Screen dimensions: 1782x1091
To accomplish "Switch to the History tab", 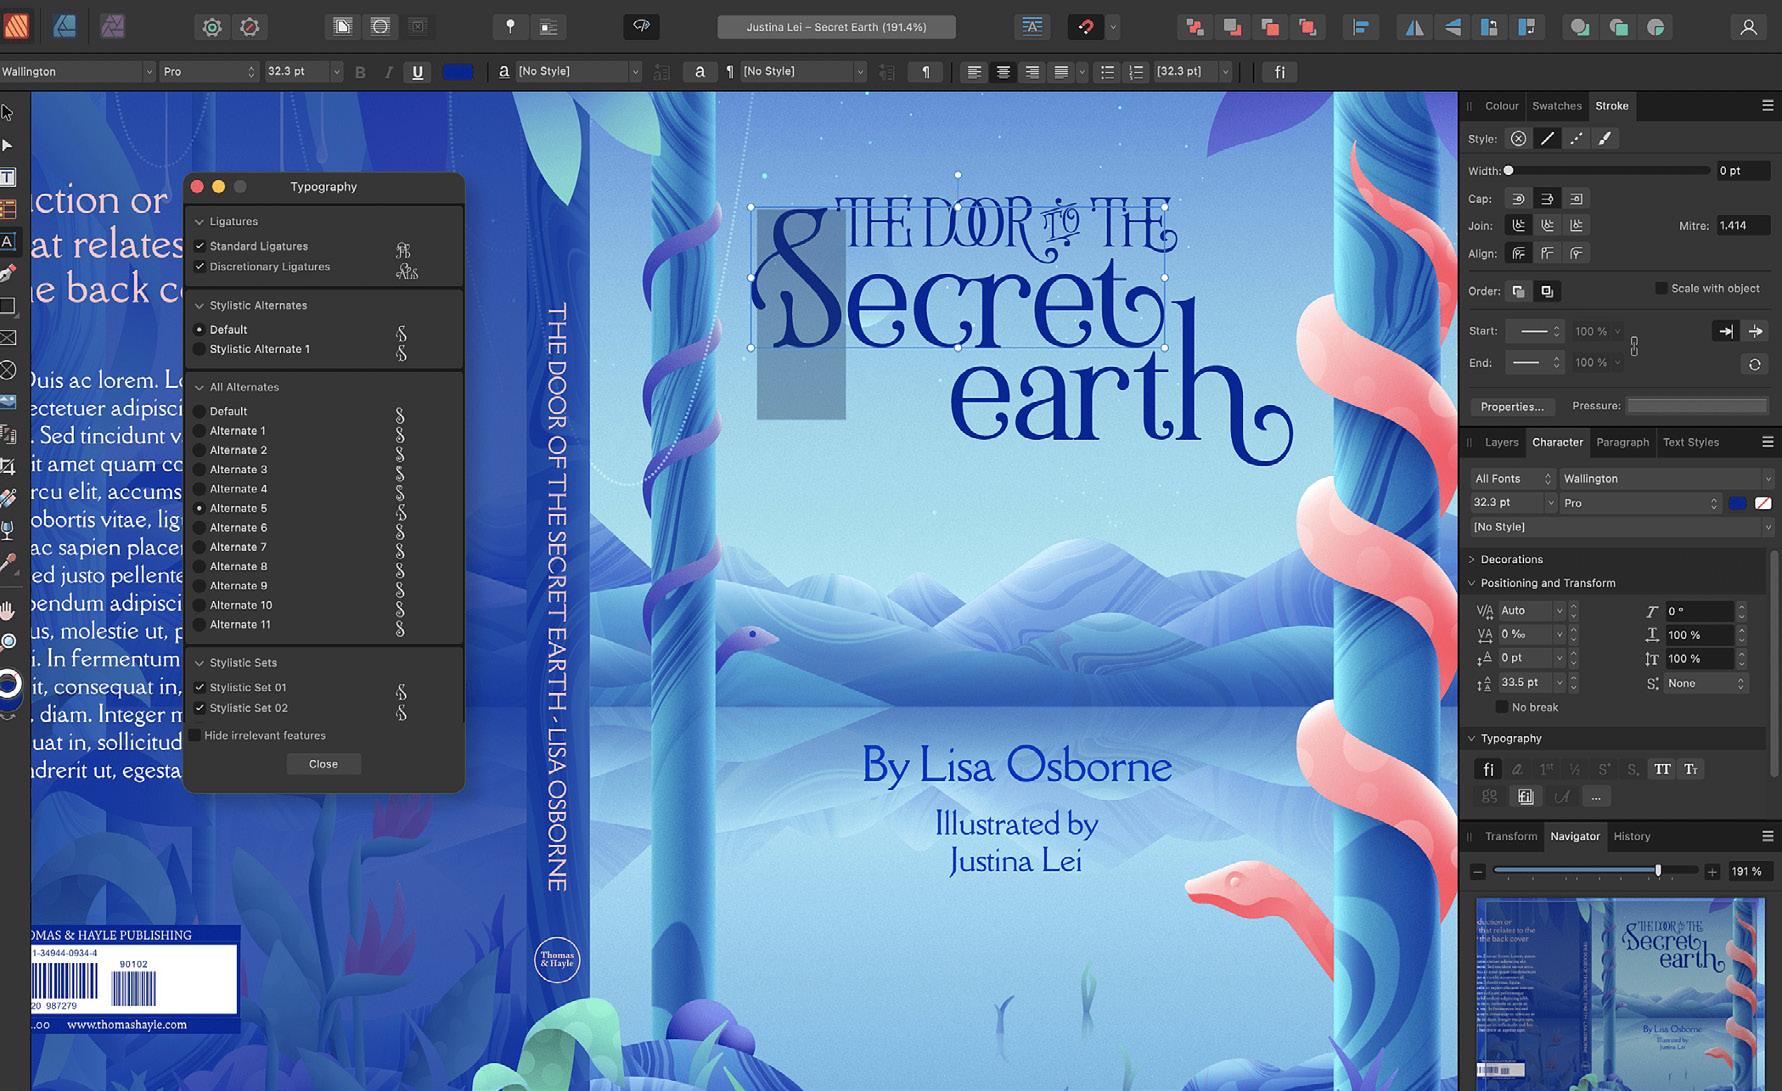I will tap(1631, 836).
